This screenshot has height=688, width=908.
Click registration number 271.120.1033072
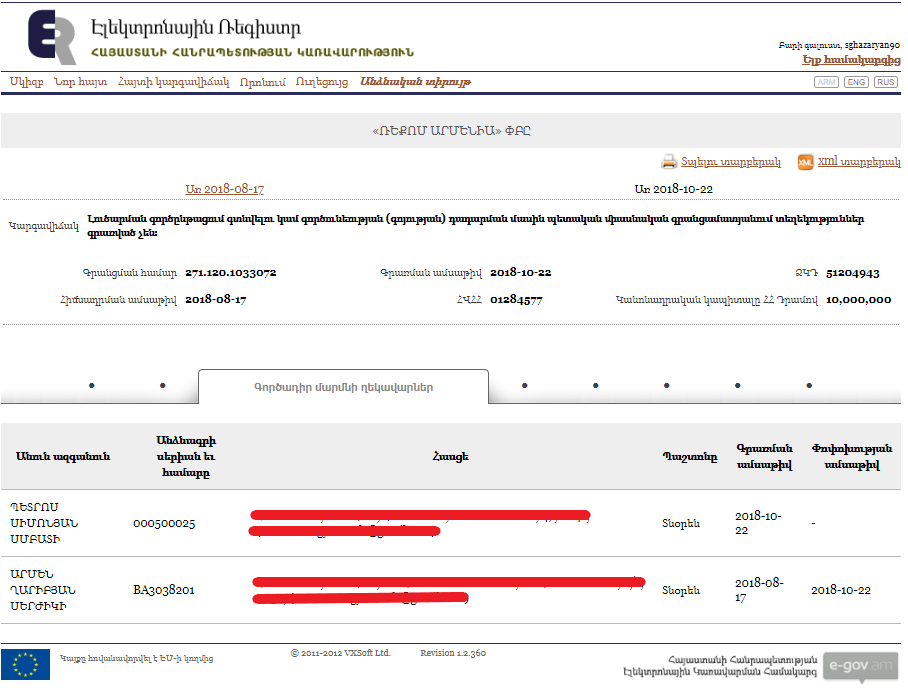click(230, 273)
